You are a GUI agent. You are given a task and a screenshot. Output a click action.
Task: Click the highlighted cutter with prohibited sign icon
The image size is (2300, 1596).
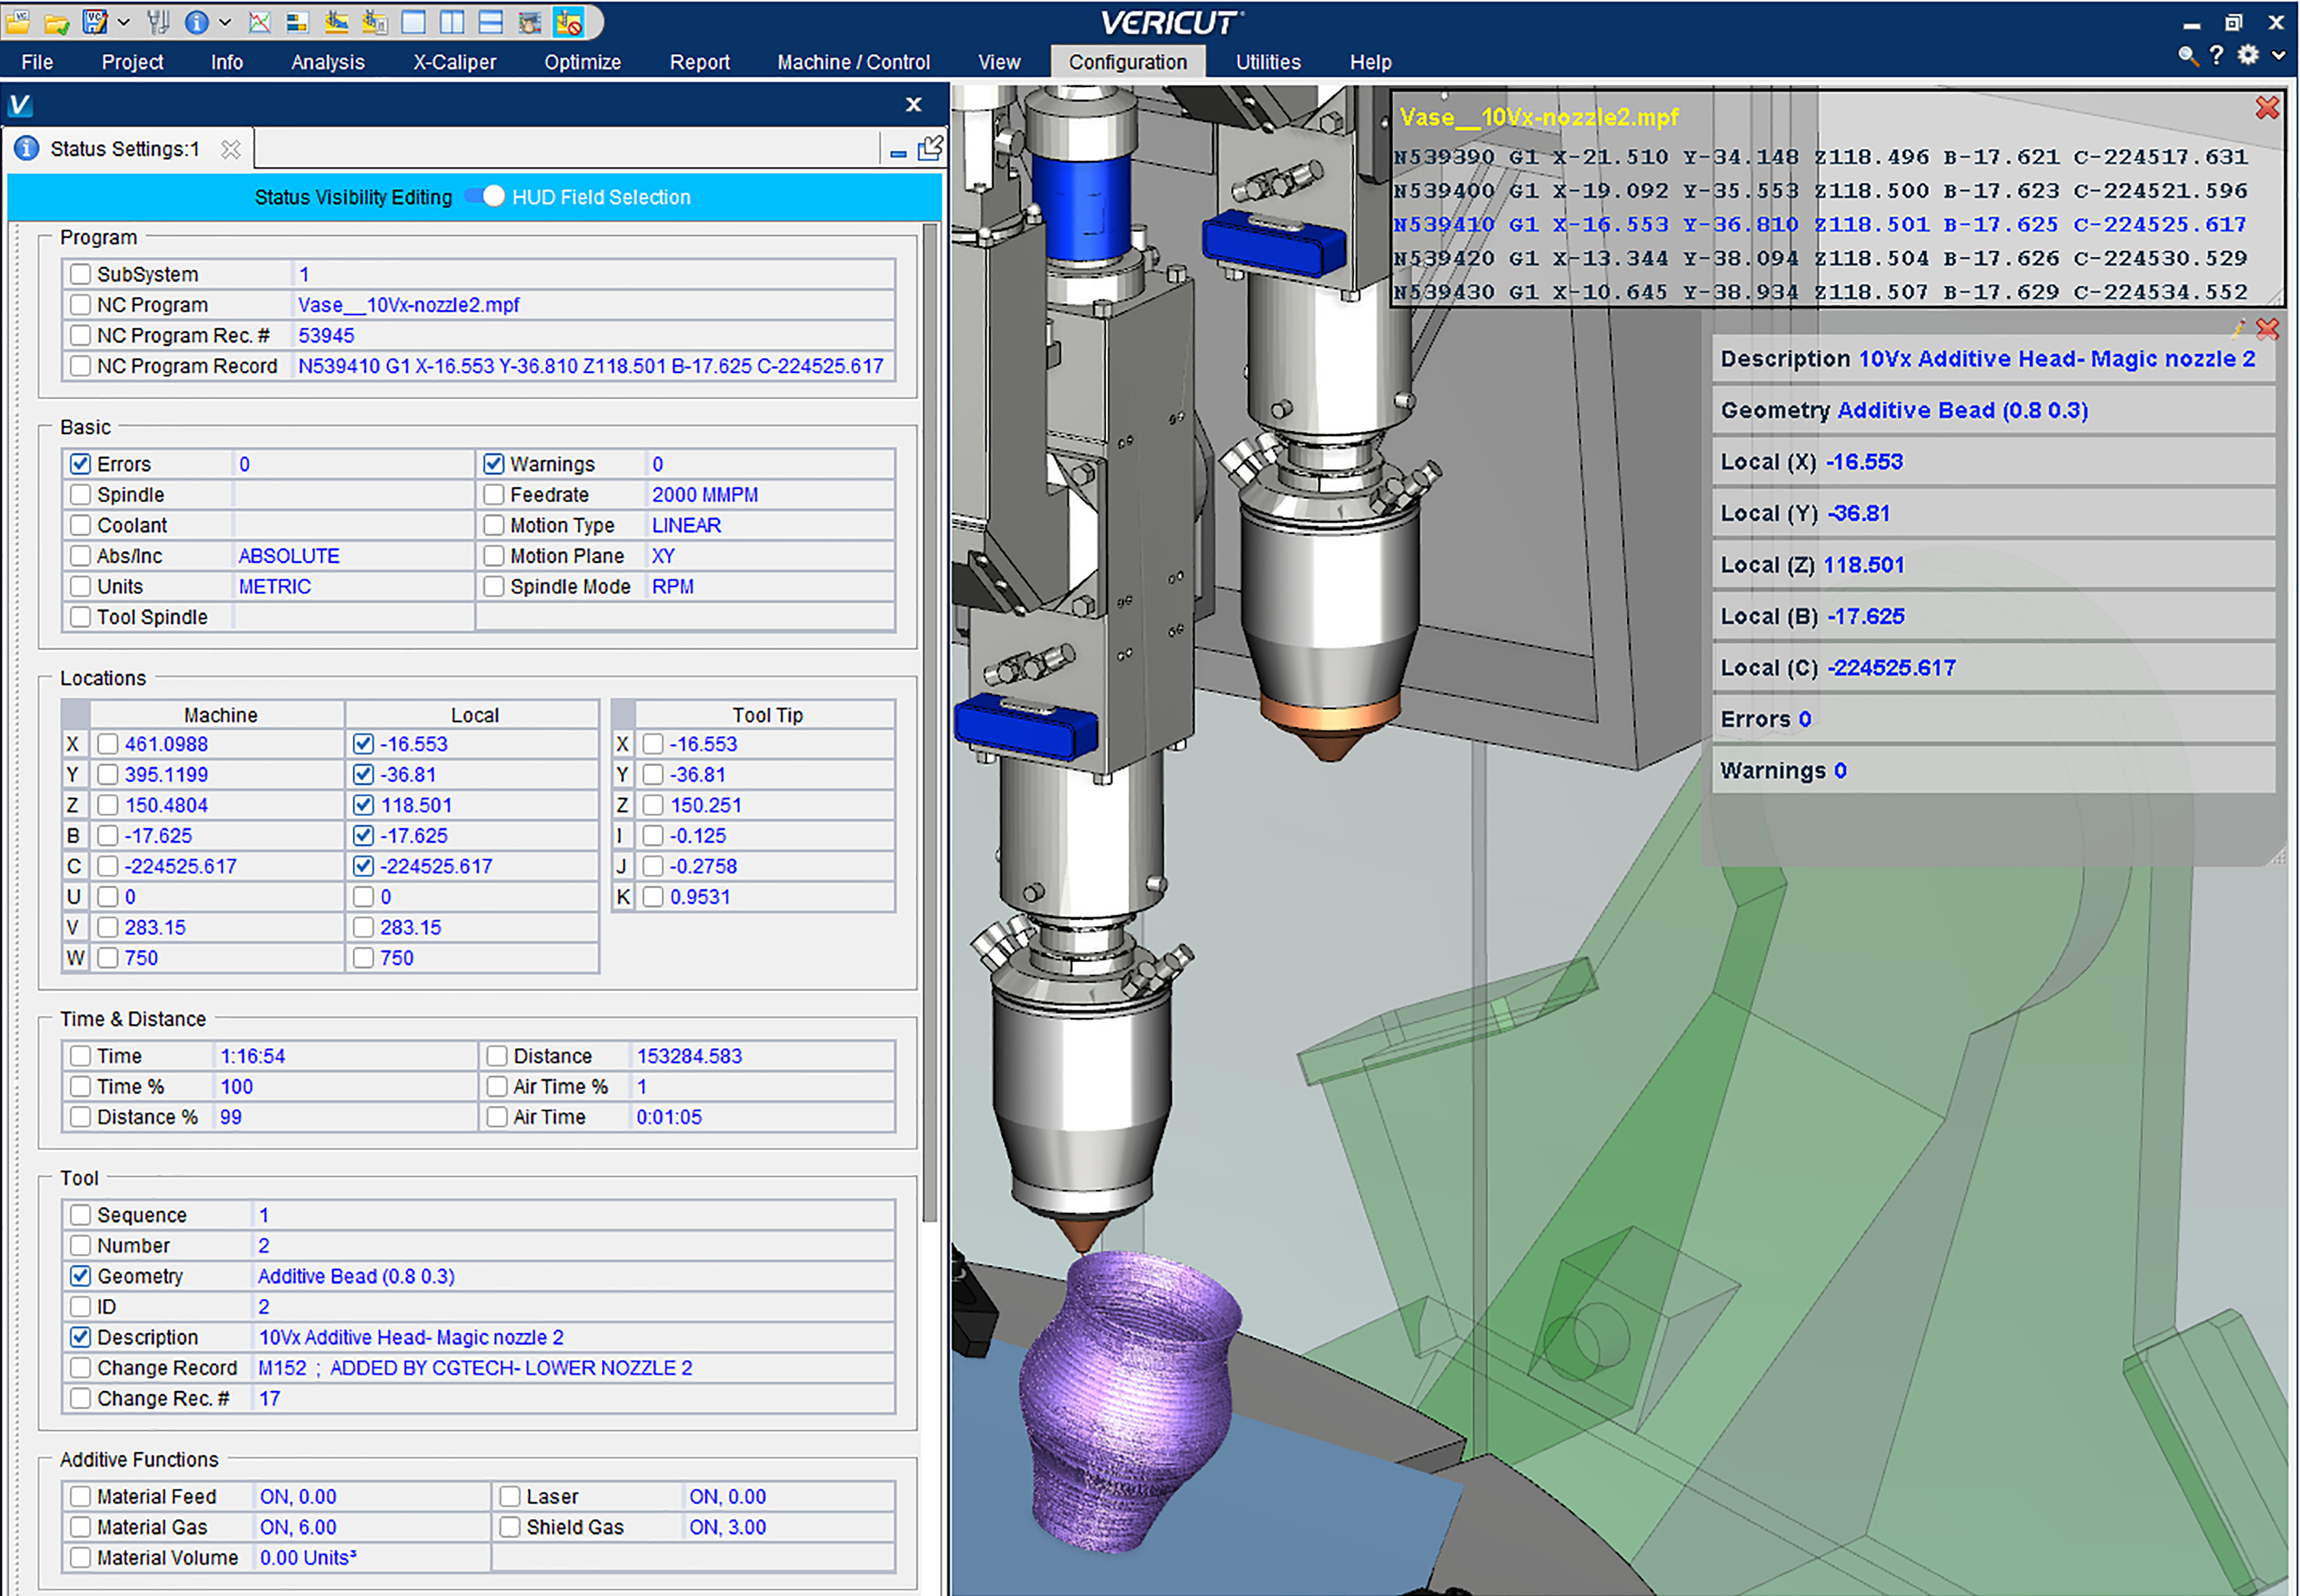[568, 21]
